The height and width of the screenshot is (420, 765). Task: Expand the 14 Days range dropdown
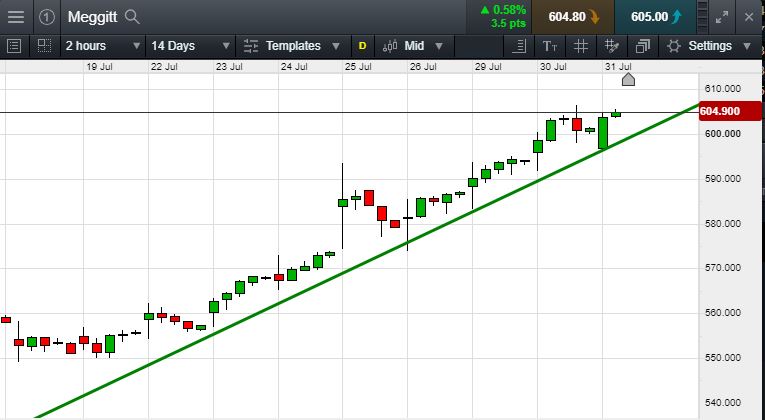pyautogui.click(x=189, y=46)
